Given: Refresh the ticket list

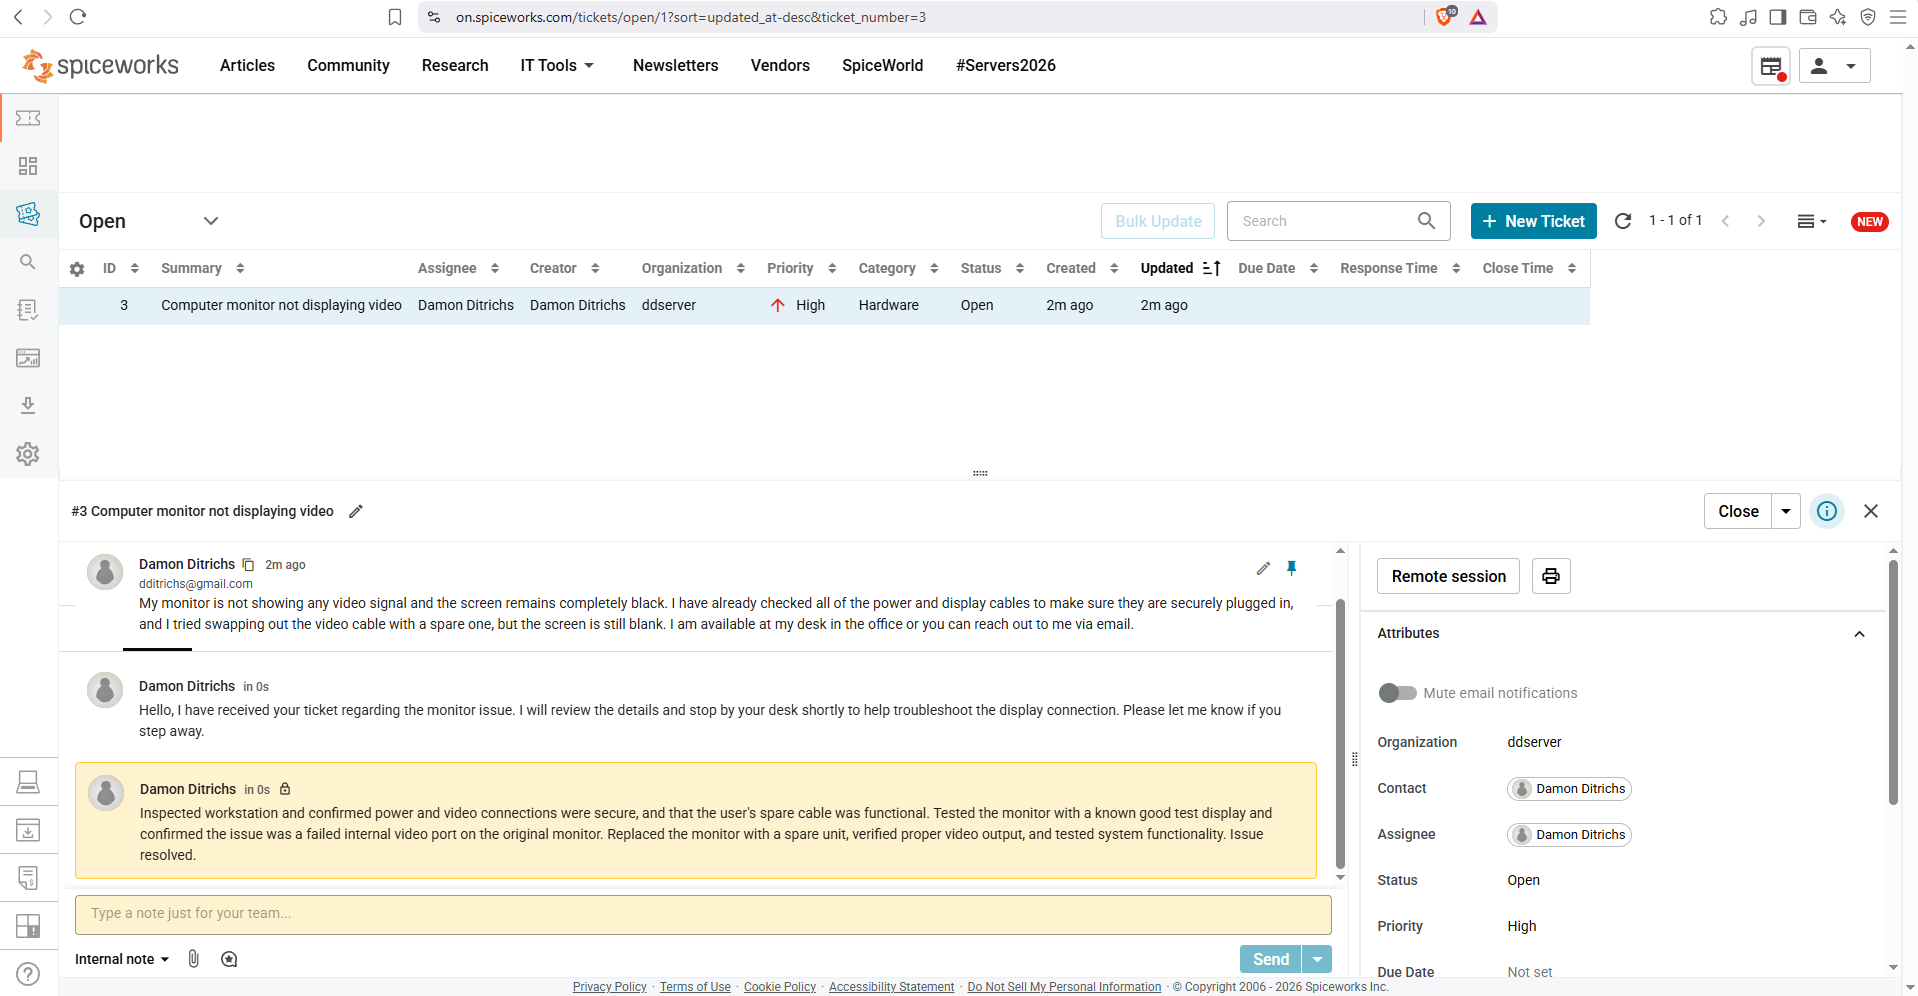Looking at the screenshot, I should (x=1623, y=221).
